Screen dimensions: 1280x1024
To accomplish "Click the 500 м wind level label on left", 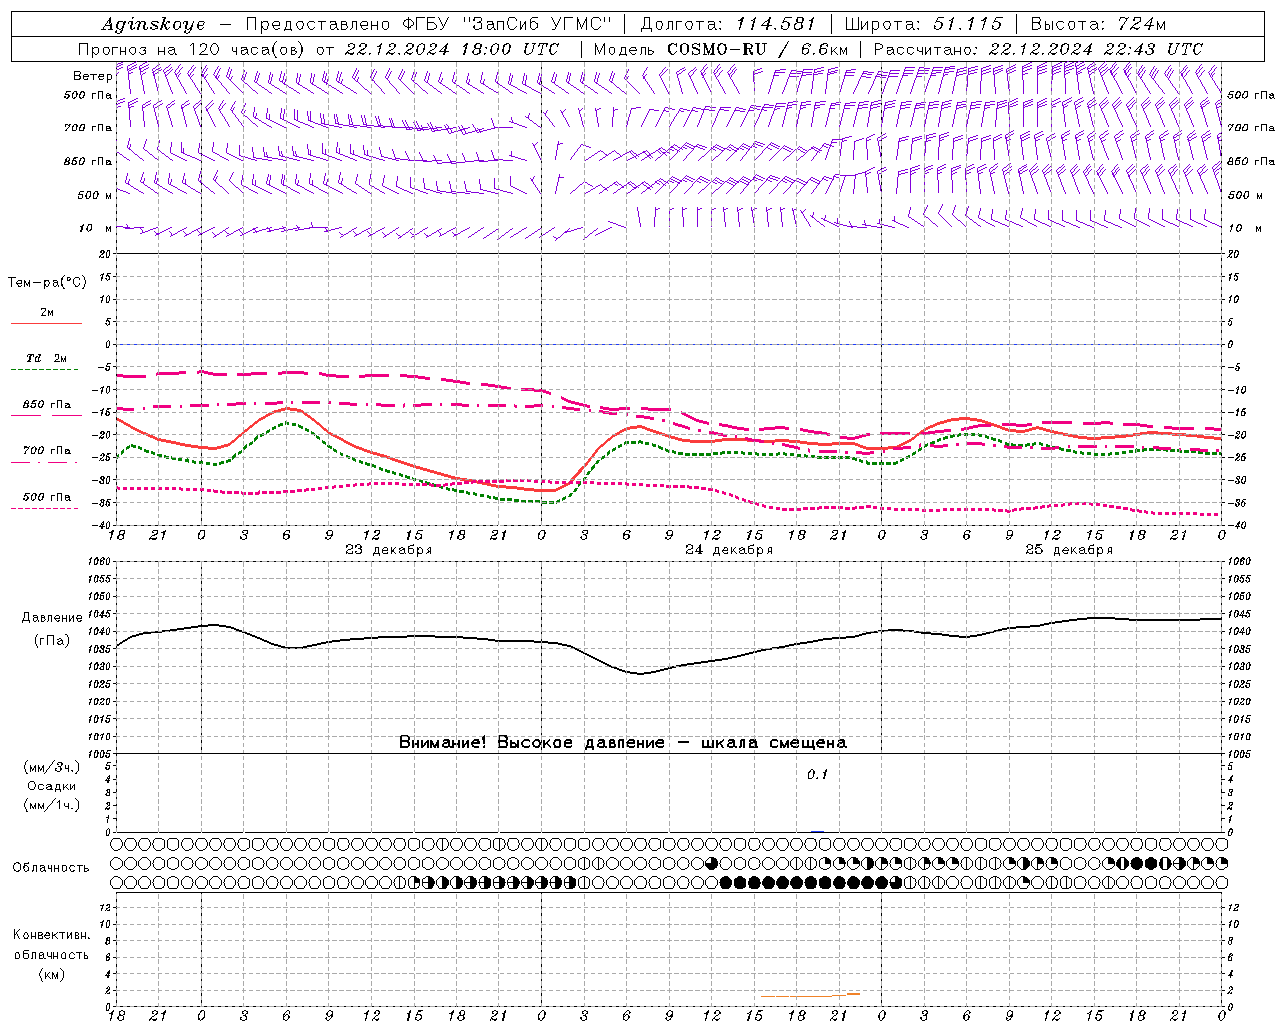I will click(94, 195).
